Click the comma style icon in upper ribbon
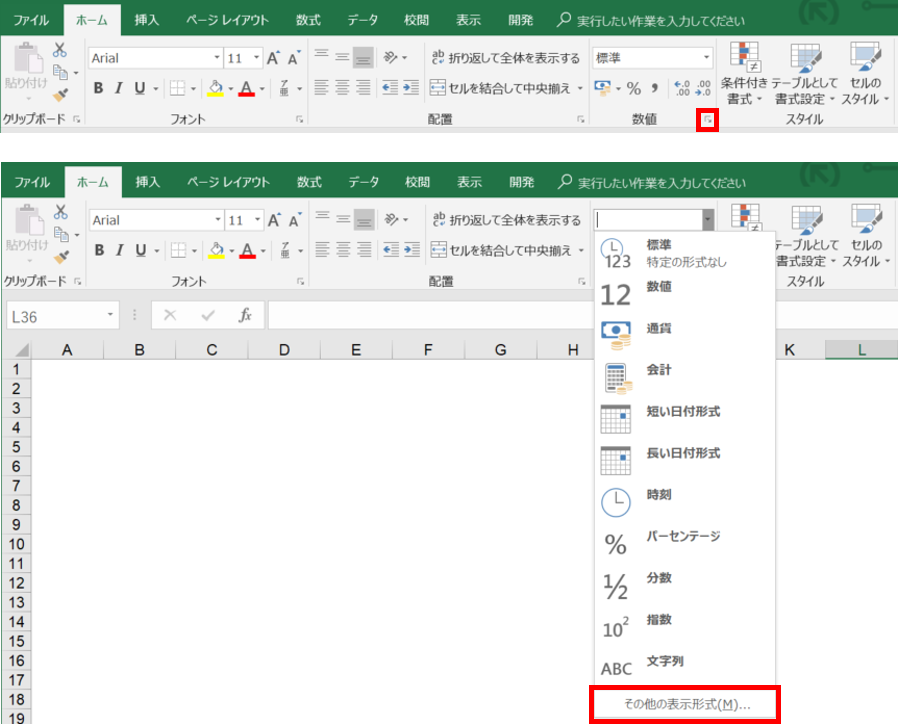 click(x=655, y=89)
